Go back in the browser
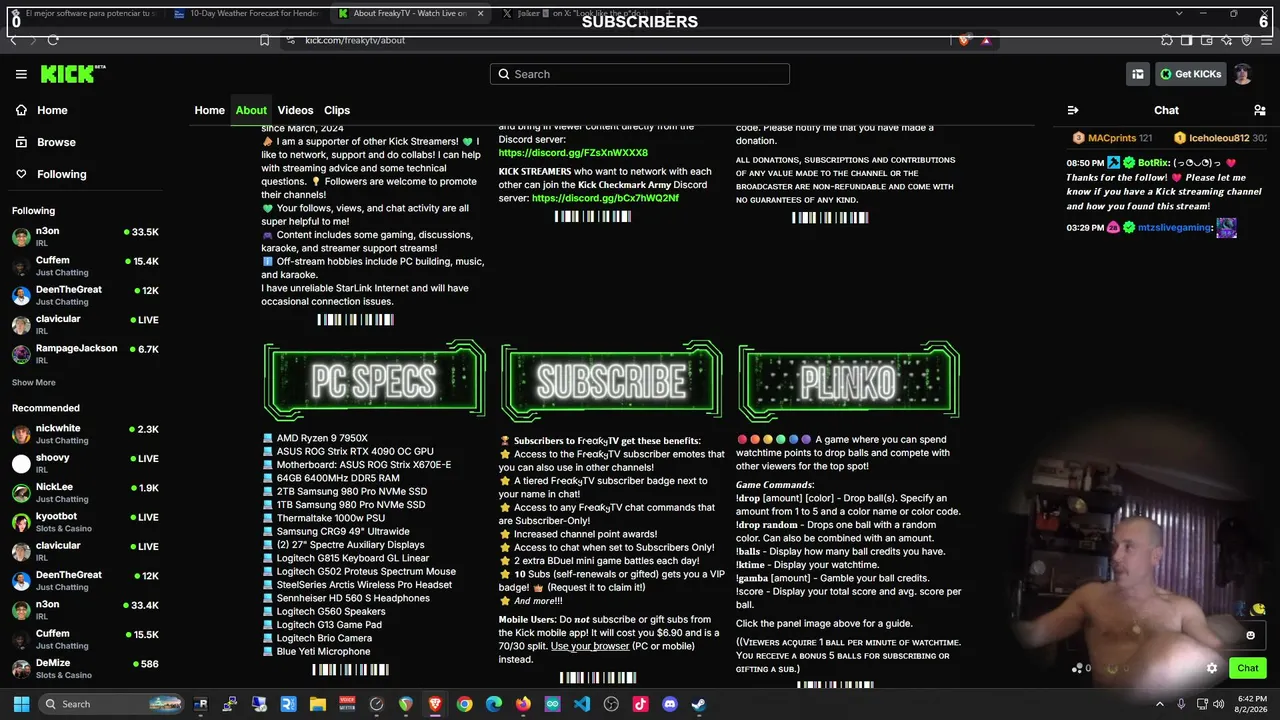This screenshot has height=720, width=1280. click(13, 40)
